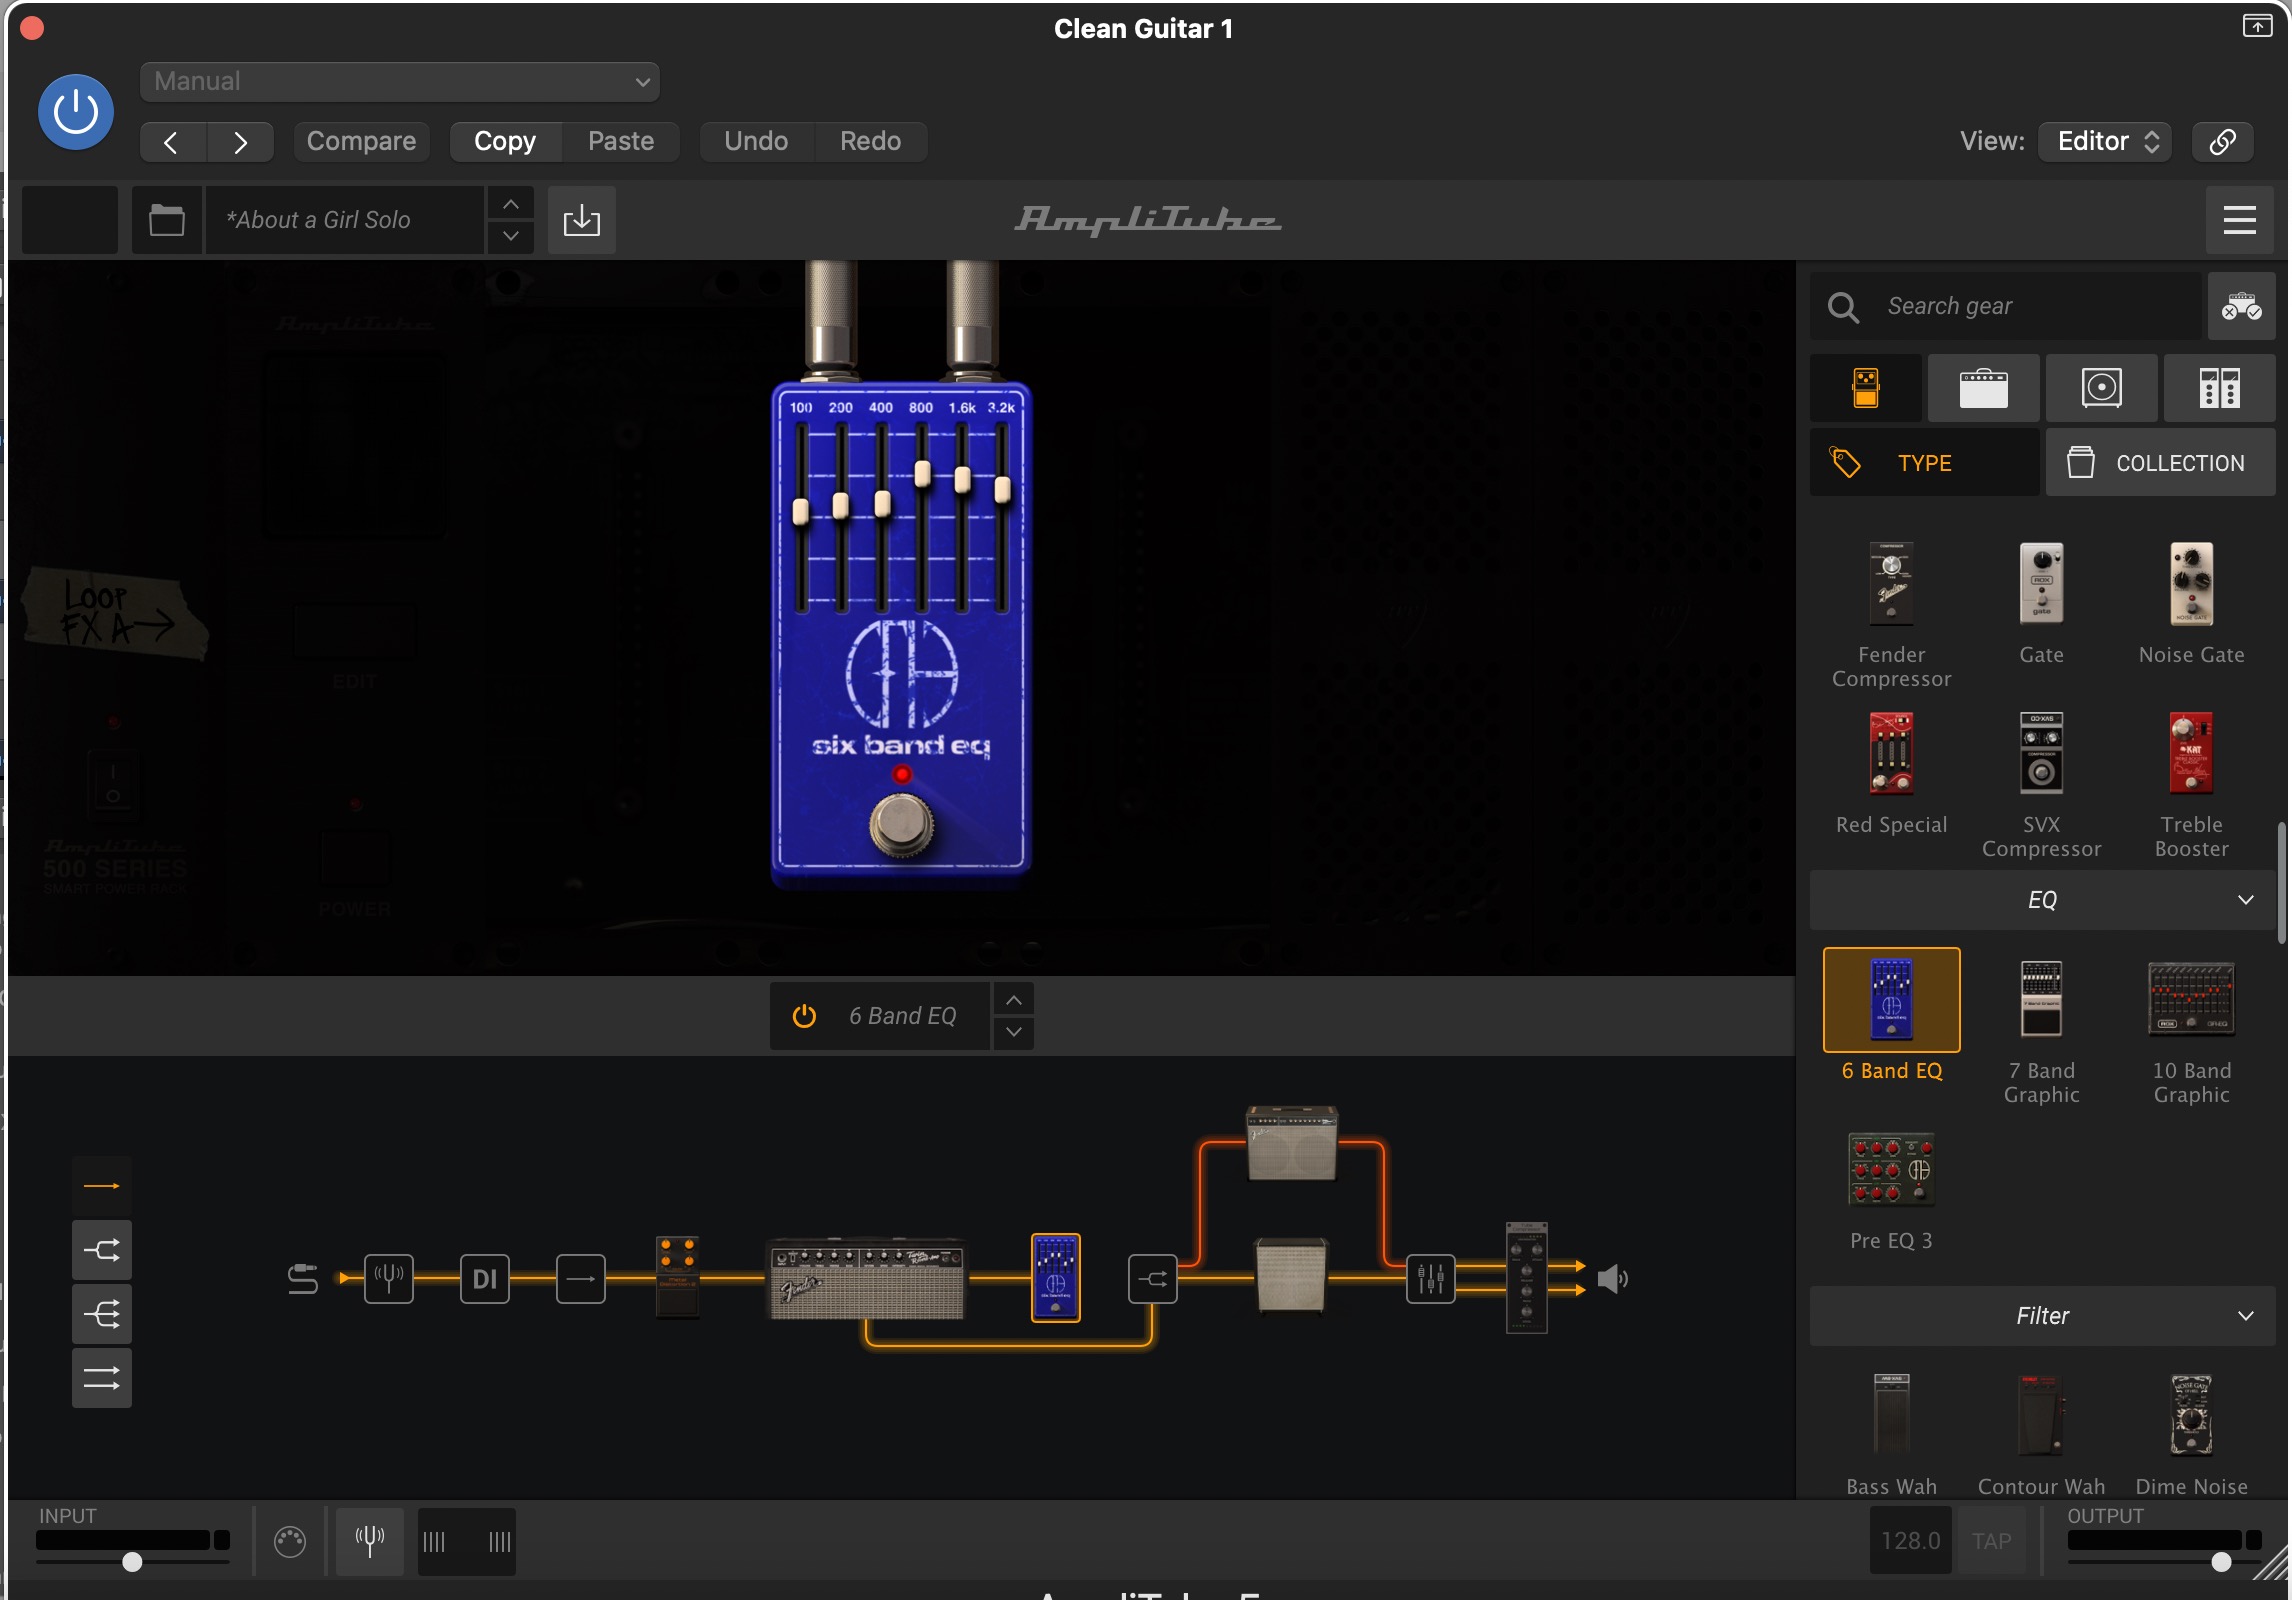Click the output speaker icon
This screenshot has height=1600, width=2292.
click(1612, 1278)
